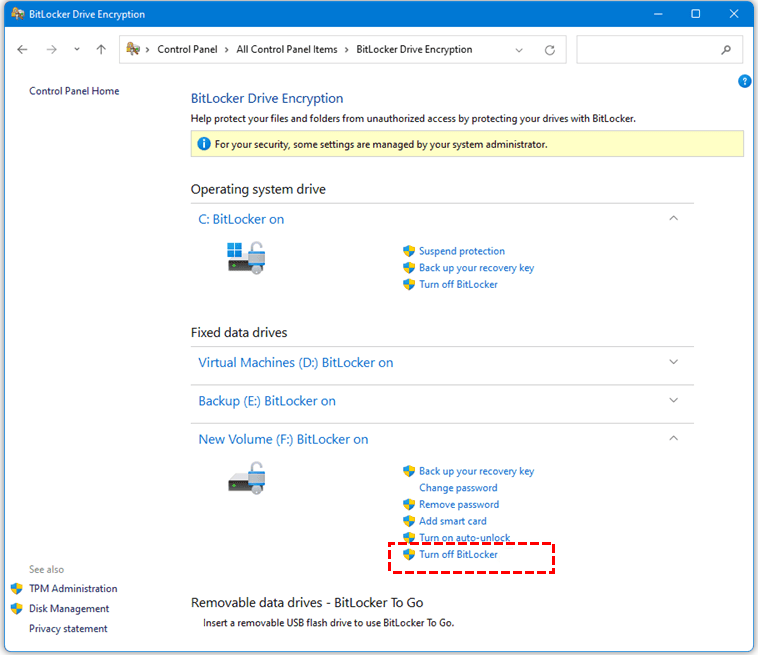This screenshot has width=758, height=655.
Task: Click "Insert a removable USB flash drive" text
Action: [x=329, y=623]
